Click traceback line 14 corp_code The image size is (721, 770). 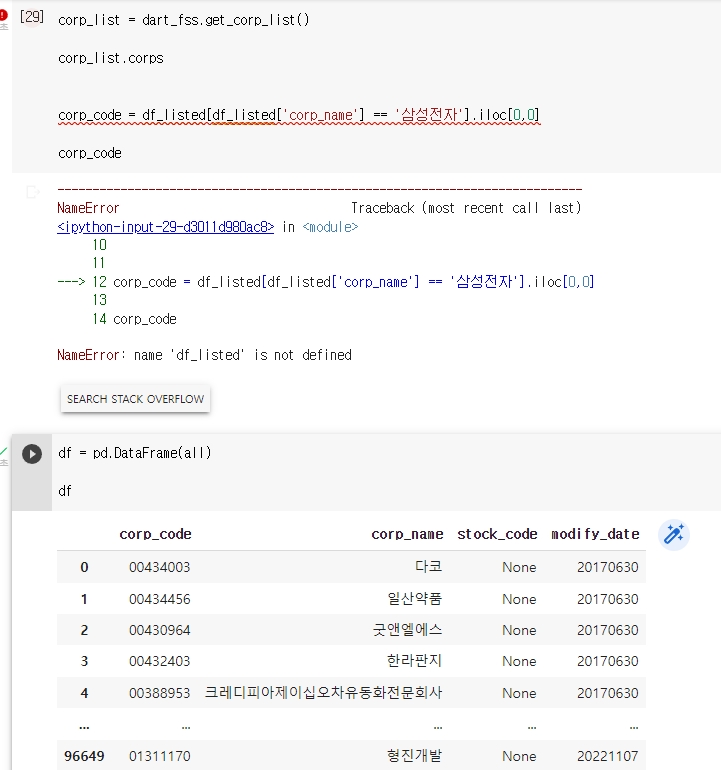click(x=135, y=319)
